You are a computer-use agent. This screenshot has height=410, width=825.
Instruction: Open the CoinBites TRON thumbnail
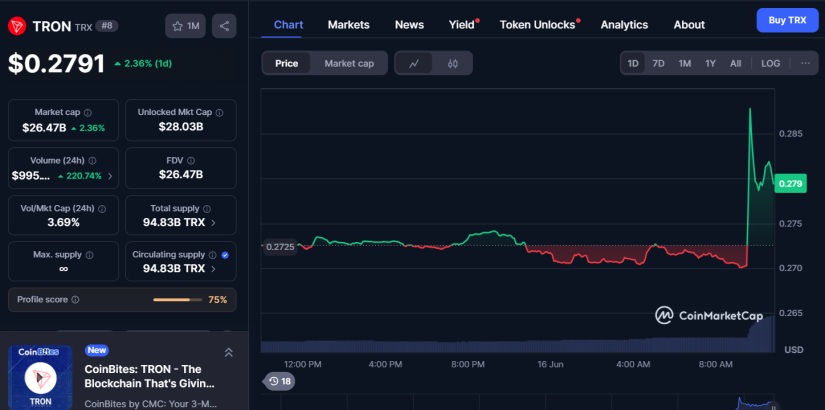click(41, 377)
